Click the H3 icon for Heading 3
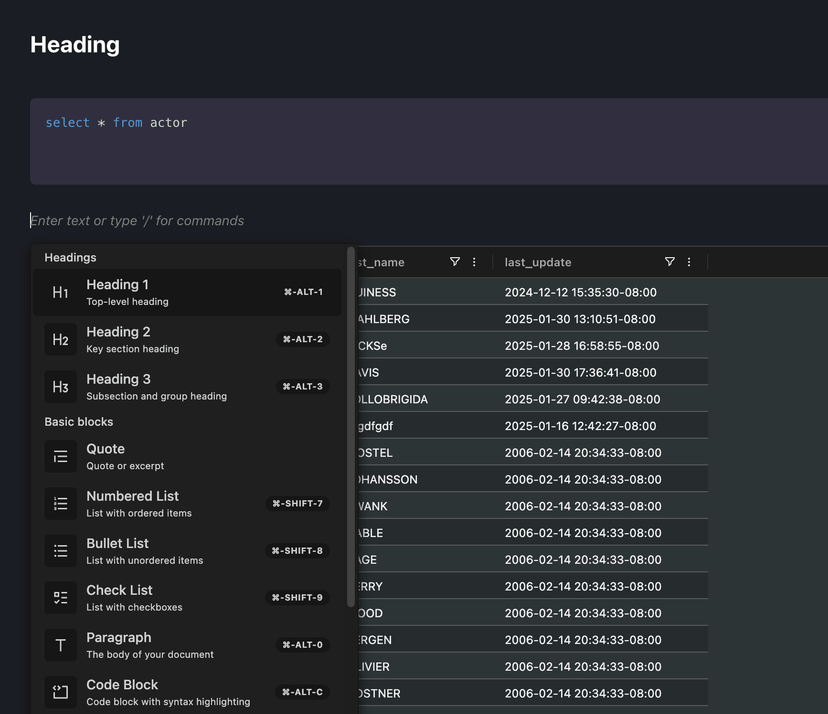828x714 pixels. tap(60, 387)
